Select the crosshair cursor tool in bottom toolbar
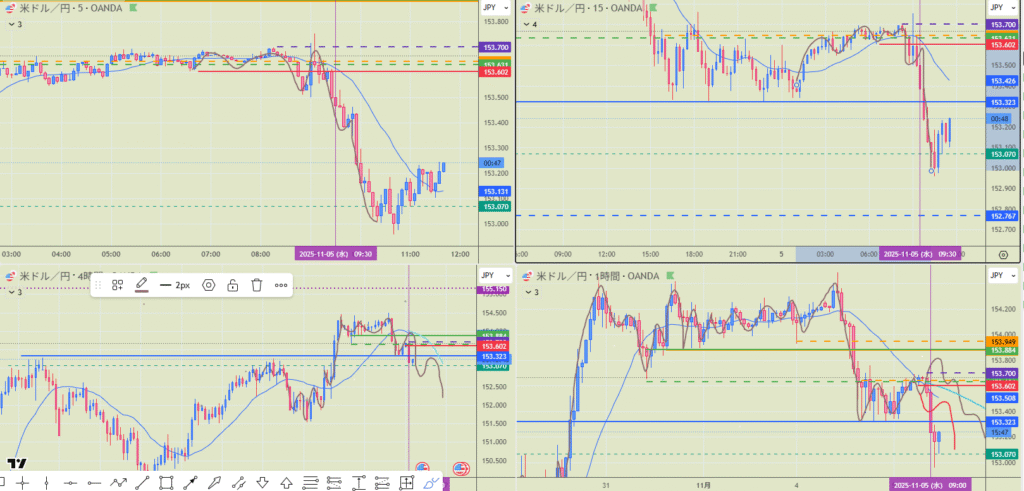This screenshot has width=1024, height=491. pyautogui.click(x=21, y=483)
